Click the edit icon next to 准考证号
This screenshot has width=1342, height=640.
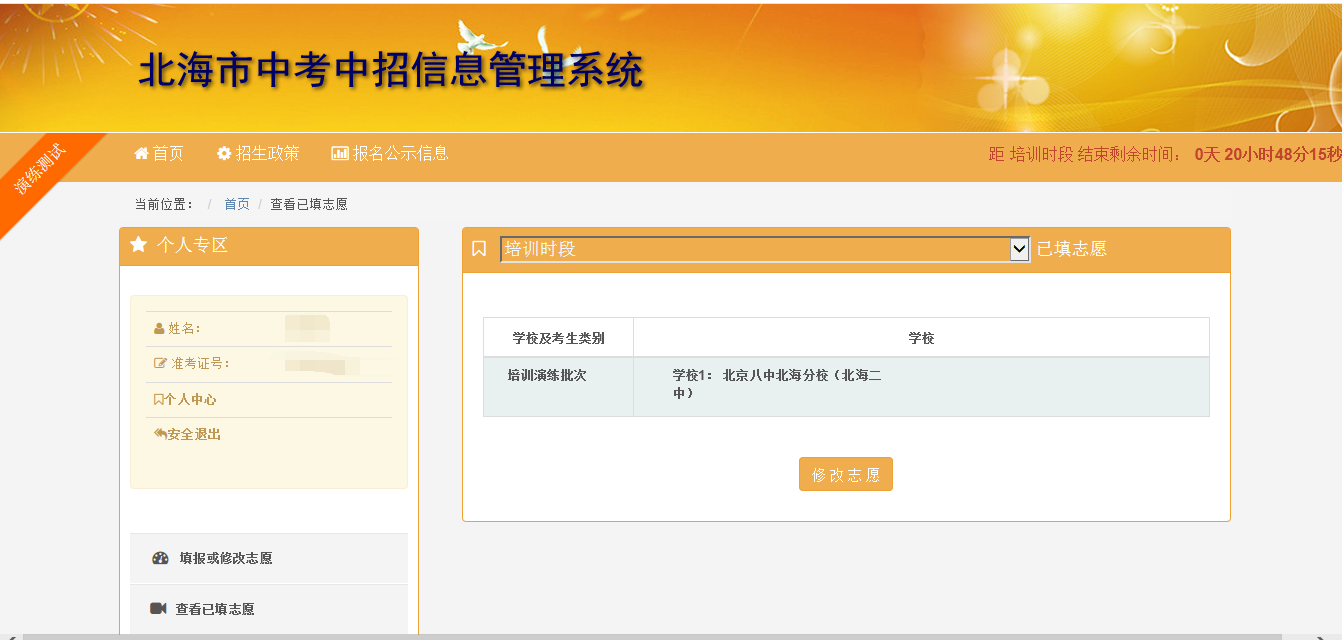[x=160, y=364]
